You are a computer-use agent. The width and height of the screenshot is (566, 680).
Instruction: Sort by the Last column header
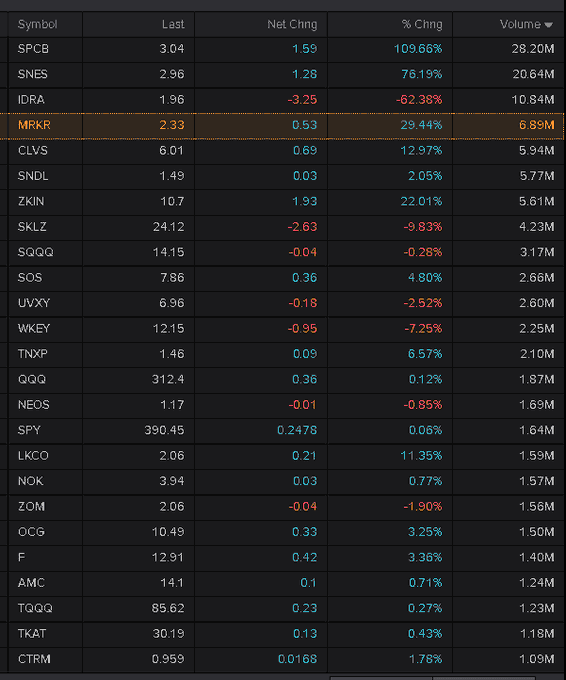[173, 24]
